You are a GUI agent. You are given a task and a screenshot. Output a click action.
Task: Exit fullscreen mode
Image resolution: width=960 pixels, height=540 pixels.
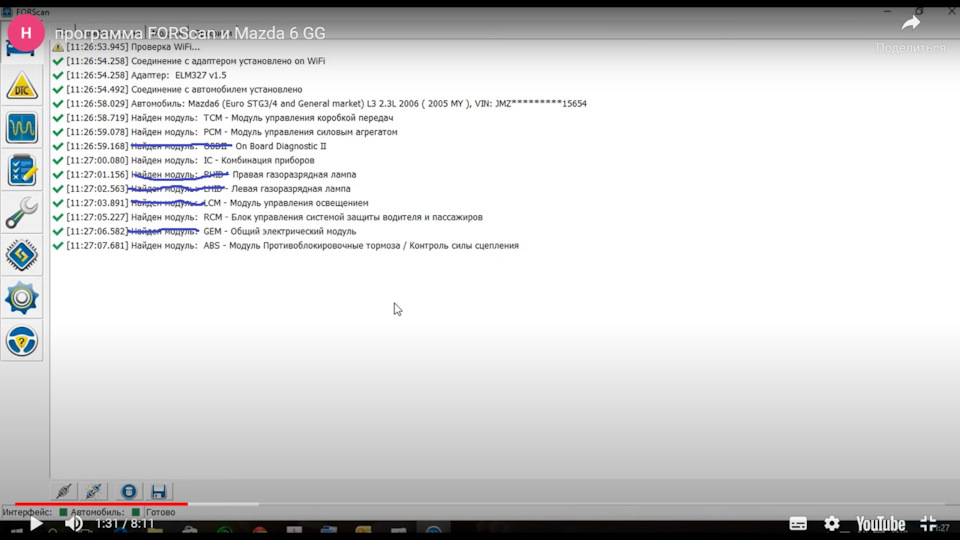coord(928,523)
